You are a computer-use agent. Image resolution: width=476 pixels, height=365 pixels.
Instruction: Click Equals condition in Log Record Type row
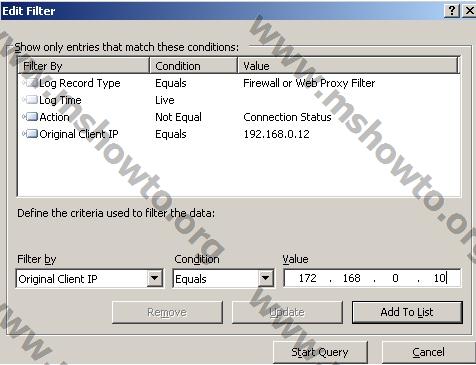point(171,83)
